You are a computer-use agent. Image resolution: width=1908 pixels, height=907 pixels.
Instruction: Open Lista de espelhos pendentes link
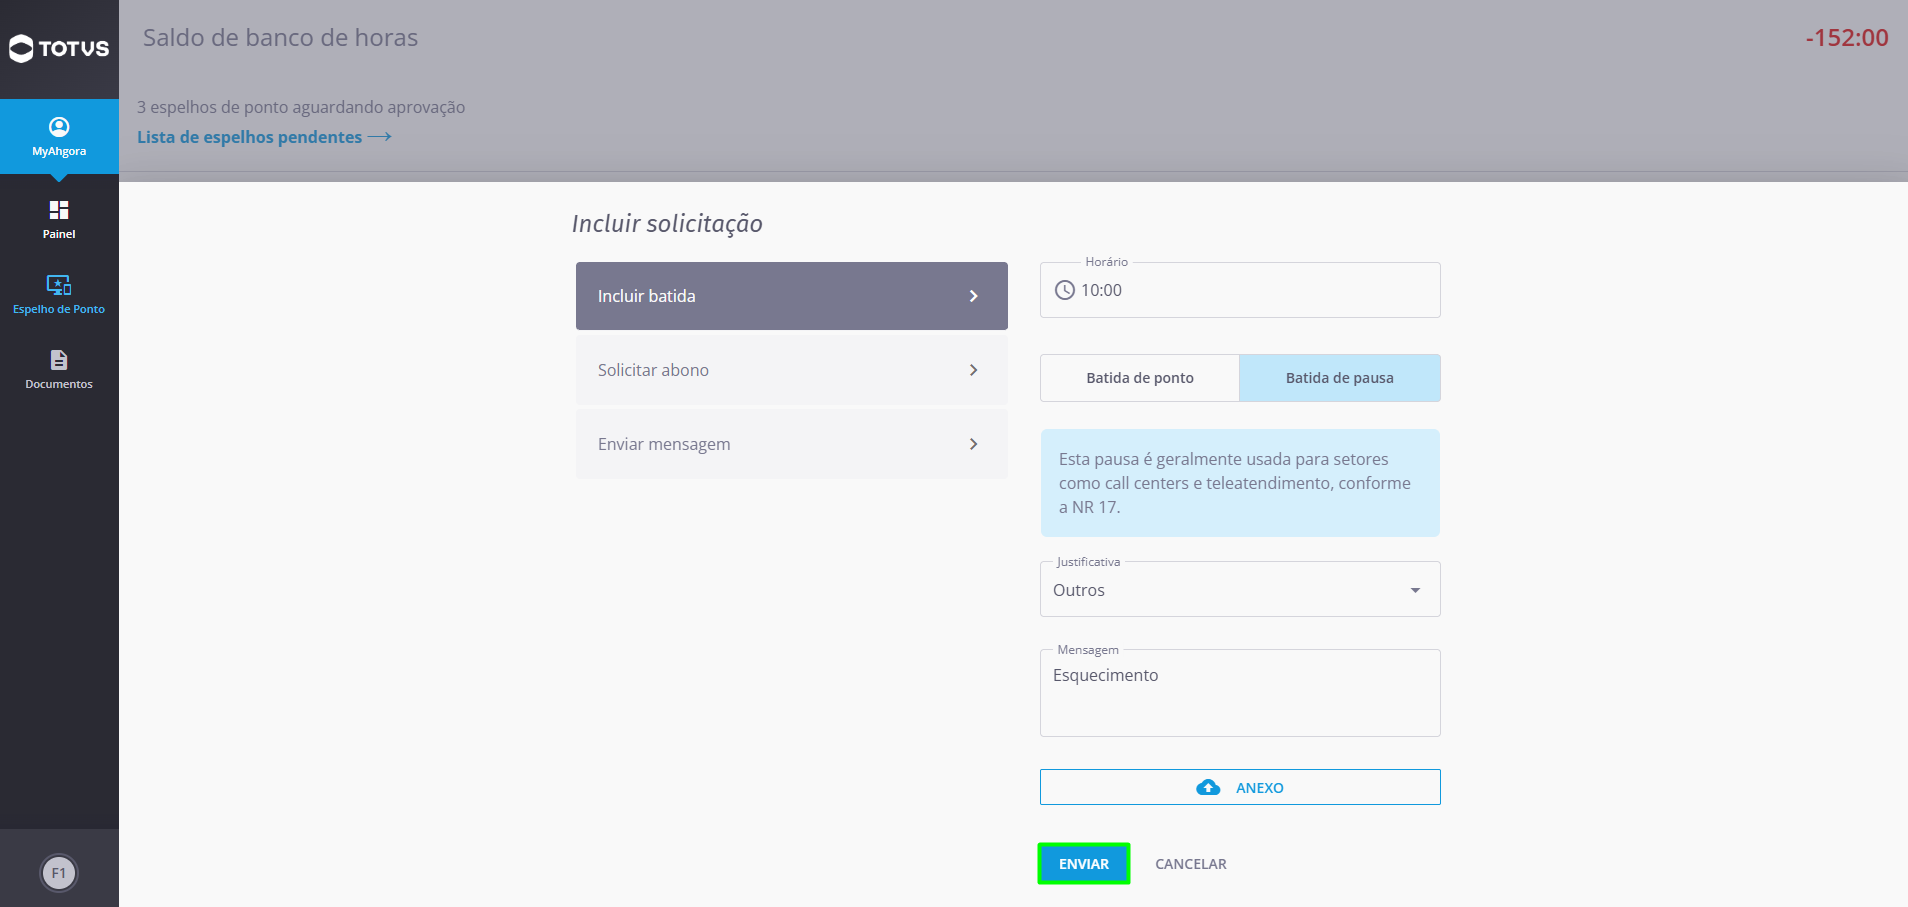(250, 137)
